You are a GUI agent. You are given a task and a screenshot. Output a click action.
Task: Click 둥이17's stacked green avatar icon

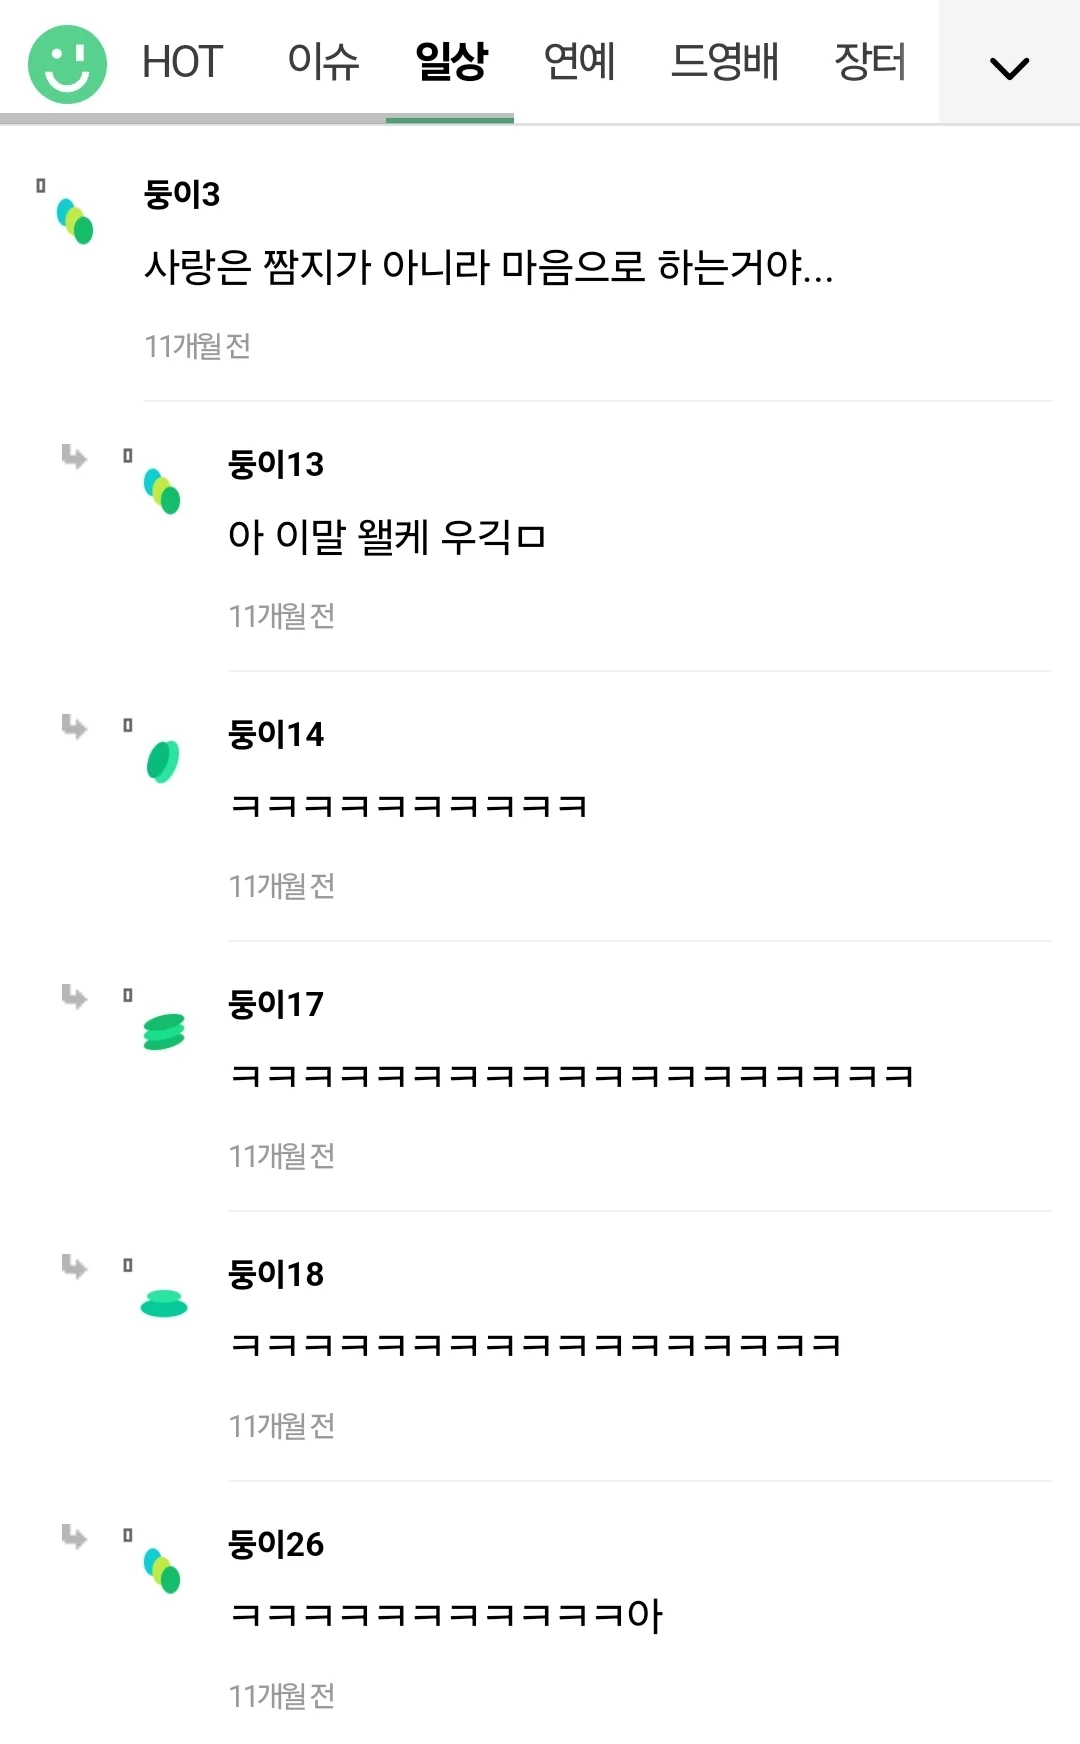pyautogui.click(x=164, y=1031)
